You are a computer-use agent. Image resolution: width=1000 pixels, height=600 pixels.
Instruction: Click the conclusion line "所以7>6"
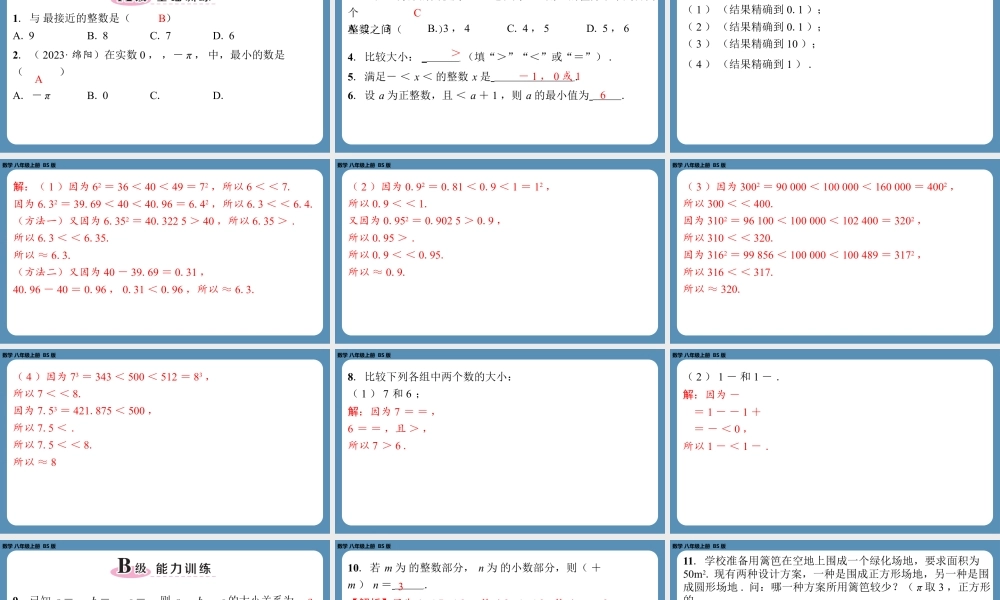click(376, 445)
